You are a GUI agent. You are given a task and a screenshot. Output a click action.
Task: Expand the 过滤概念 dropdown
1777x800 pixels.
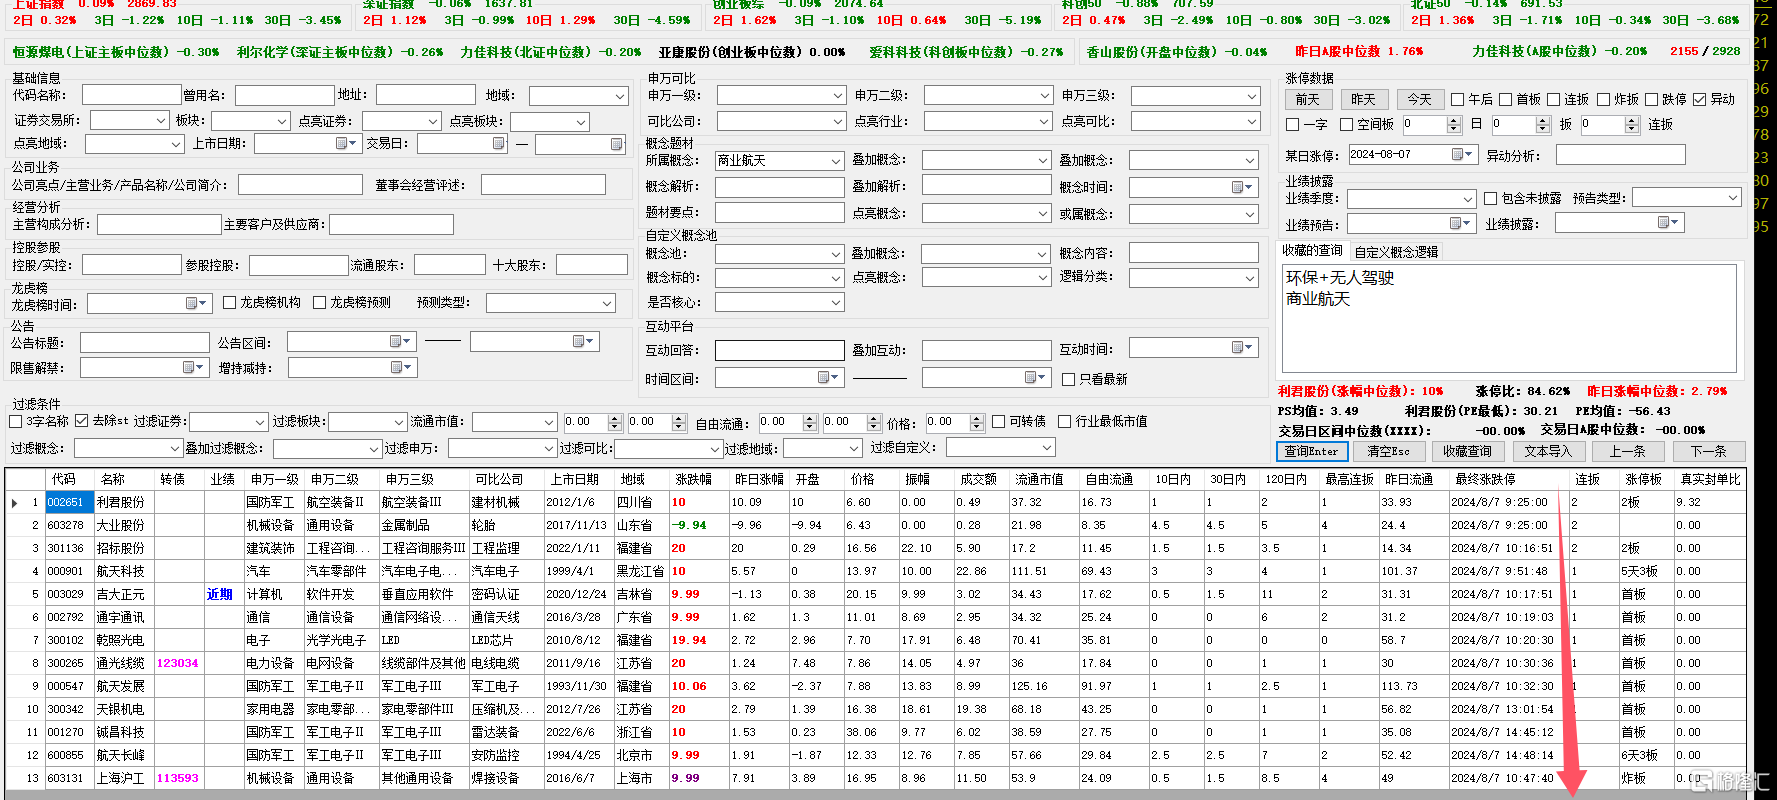point(175,448)
